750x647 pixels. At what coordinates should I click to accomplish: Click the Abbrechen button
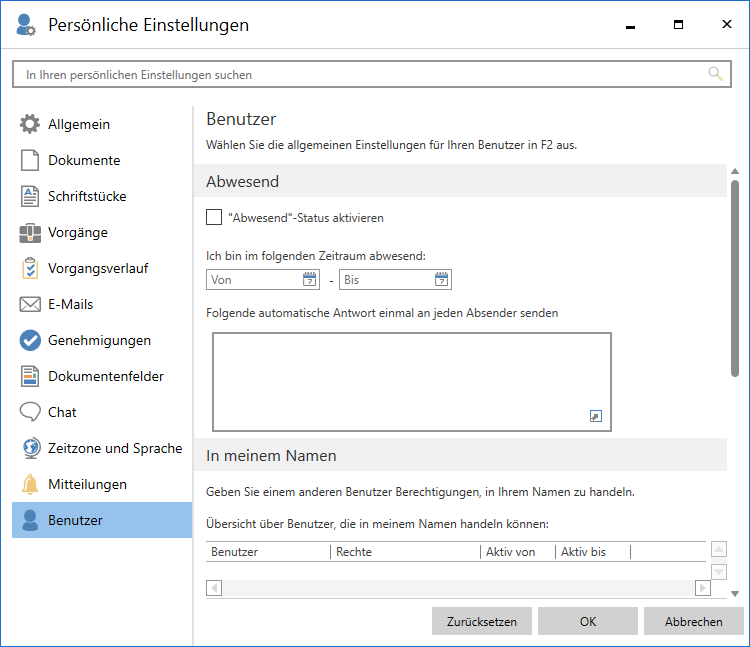694,621
